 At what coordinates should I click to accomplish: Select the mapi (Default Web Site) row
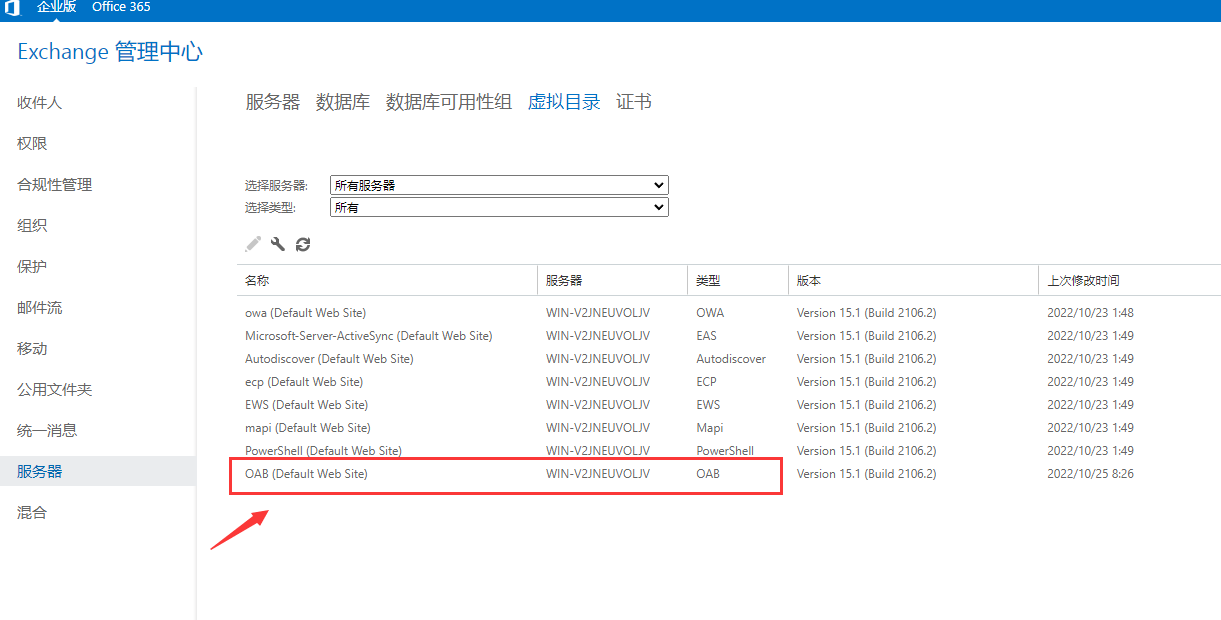(729, 428)
